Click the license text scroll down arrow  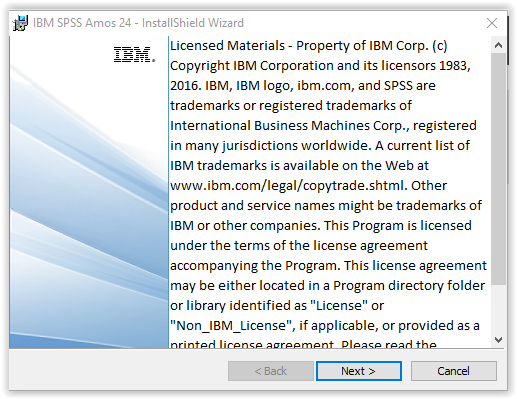click(498, 340)
